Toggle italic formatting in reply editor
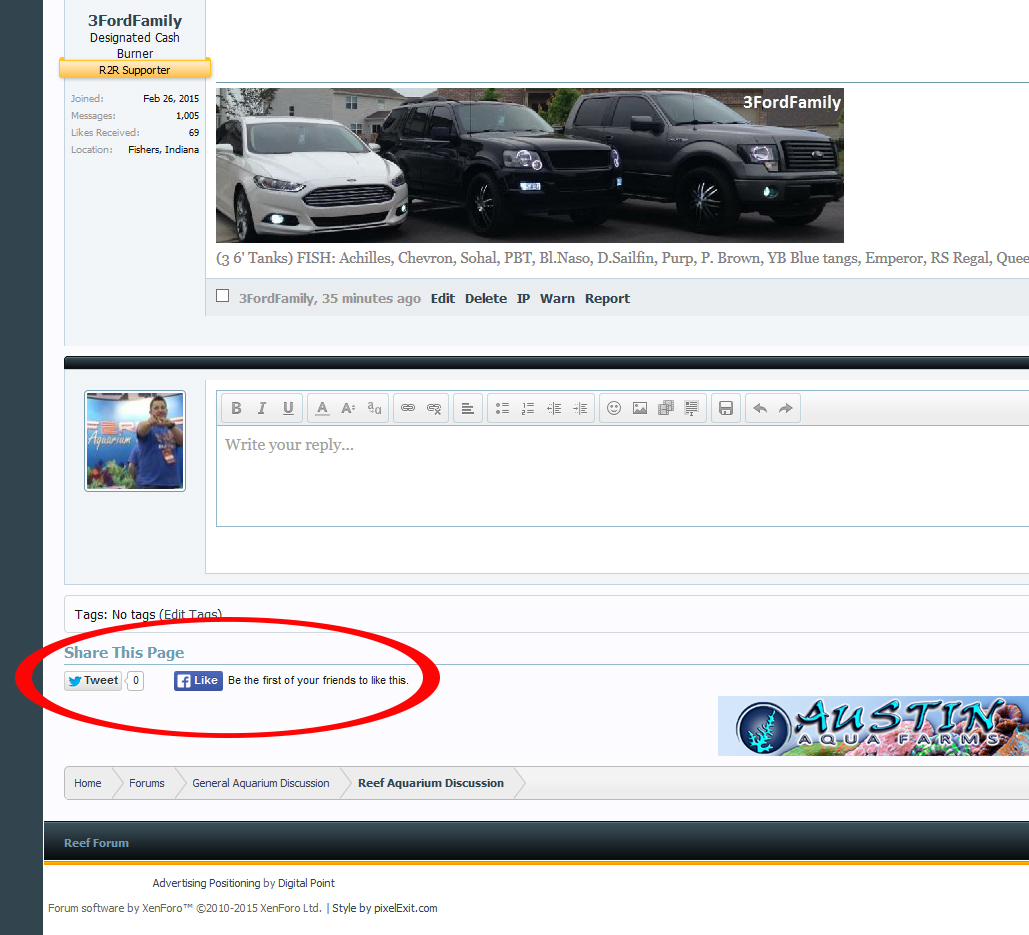 (262, 408)
